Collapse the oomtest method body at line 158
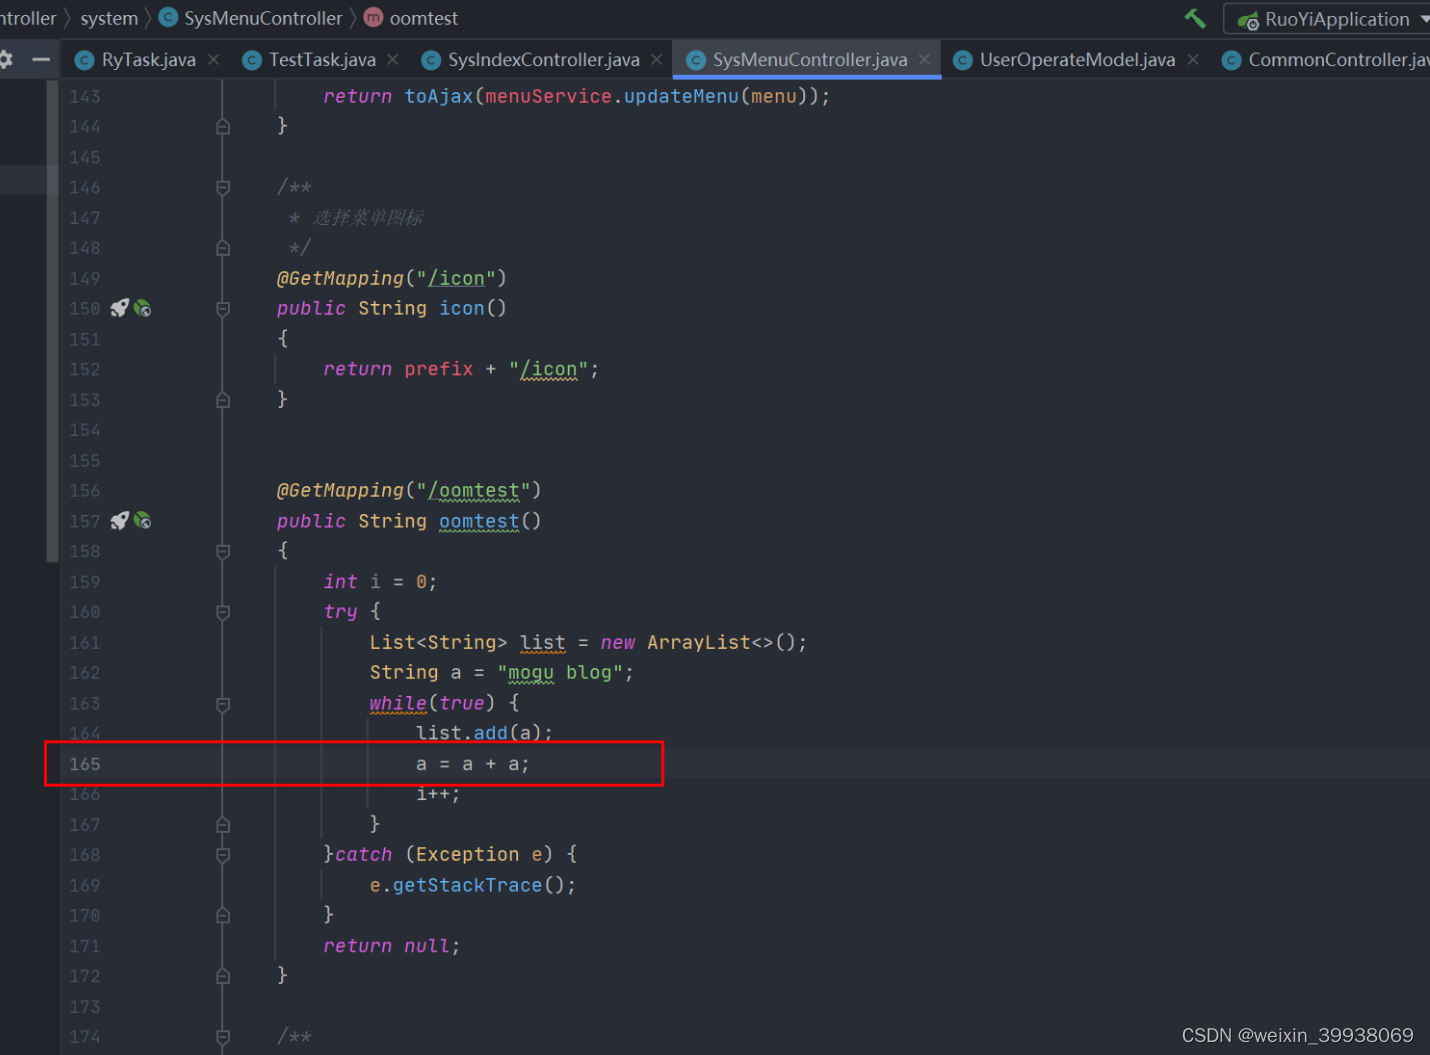This screenshot has height=1055, width=1430. 223,551
